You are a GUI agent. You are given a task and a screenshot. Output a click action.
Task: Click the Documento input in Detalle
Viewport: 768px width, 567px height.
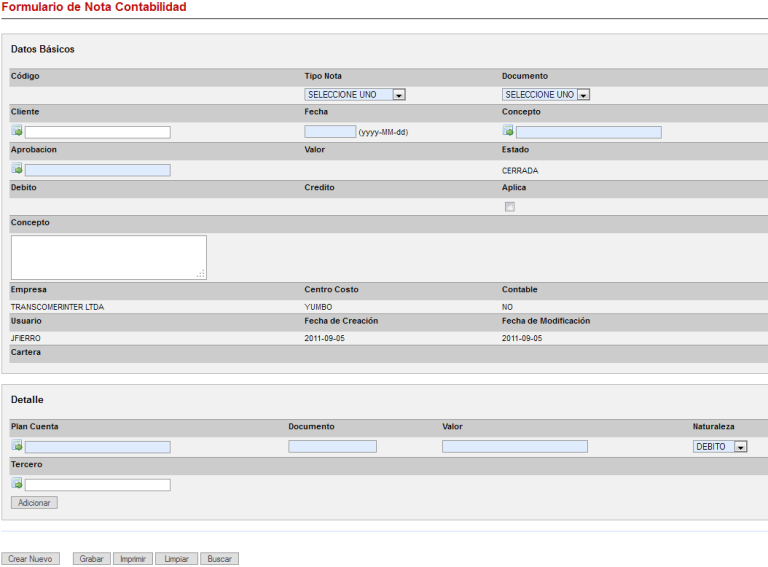point(332,447)
